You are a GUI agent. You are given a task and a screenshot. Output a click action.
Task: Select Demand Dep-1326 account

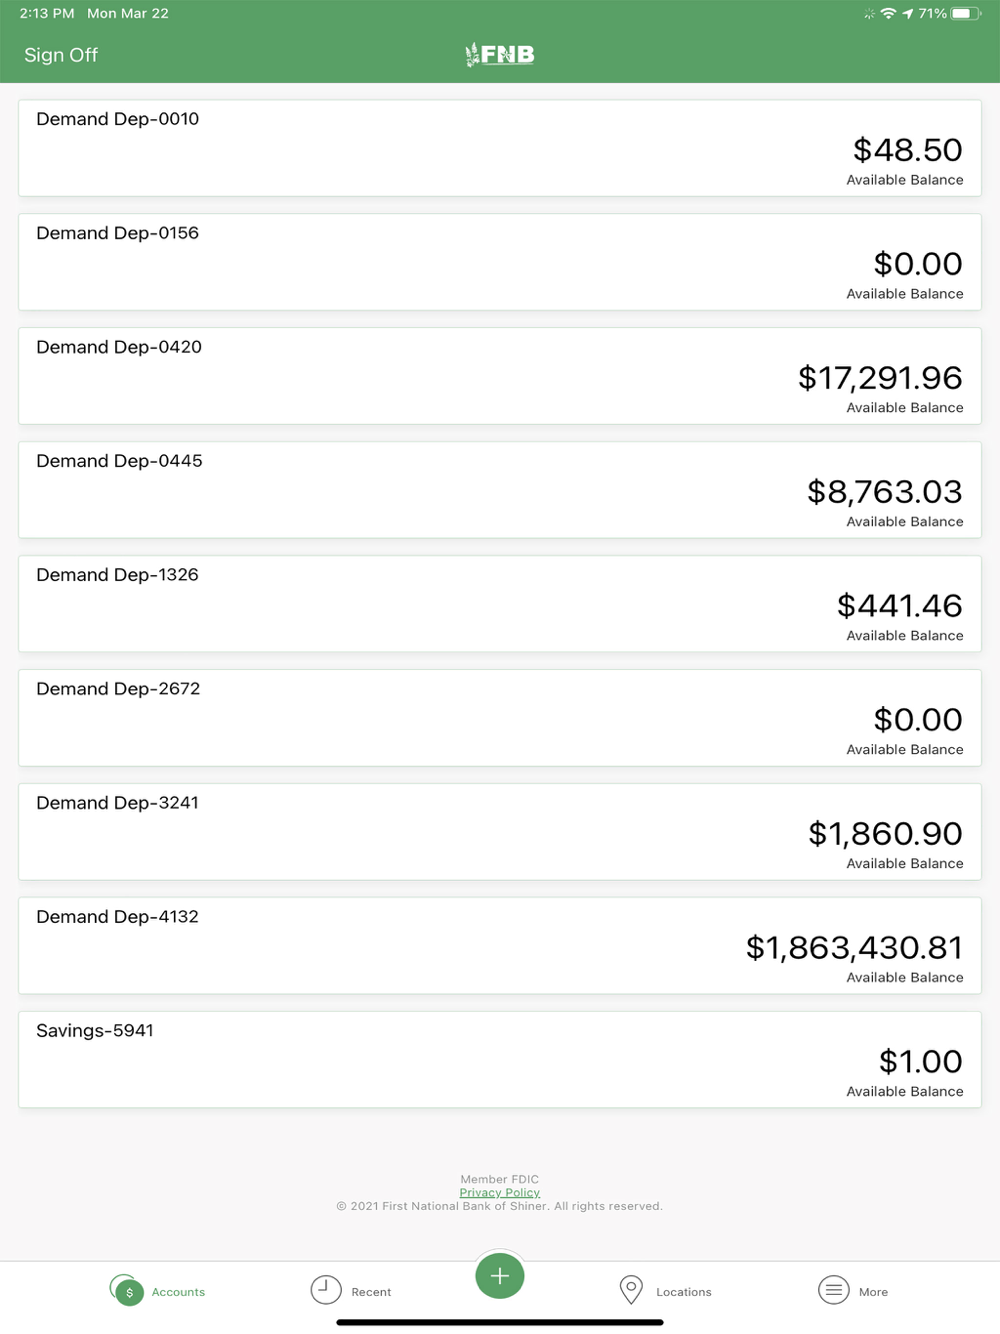(x=500, y=604)
